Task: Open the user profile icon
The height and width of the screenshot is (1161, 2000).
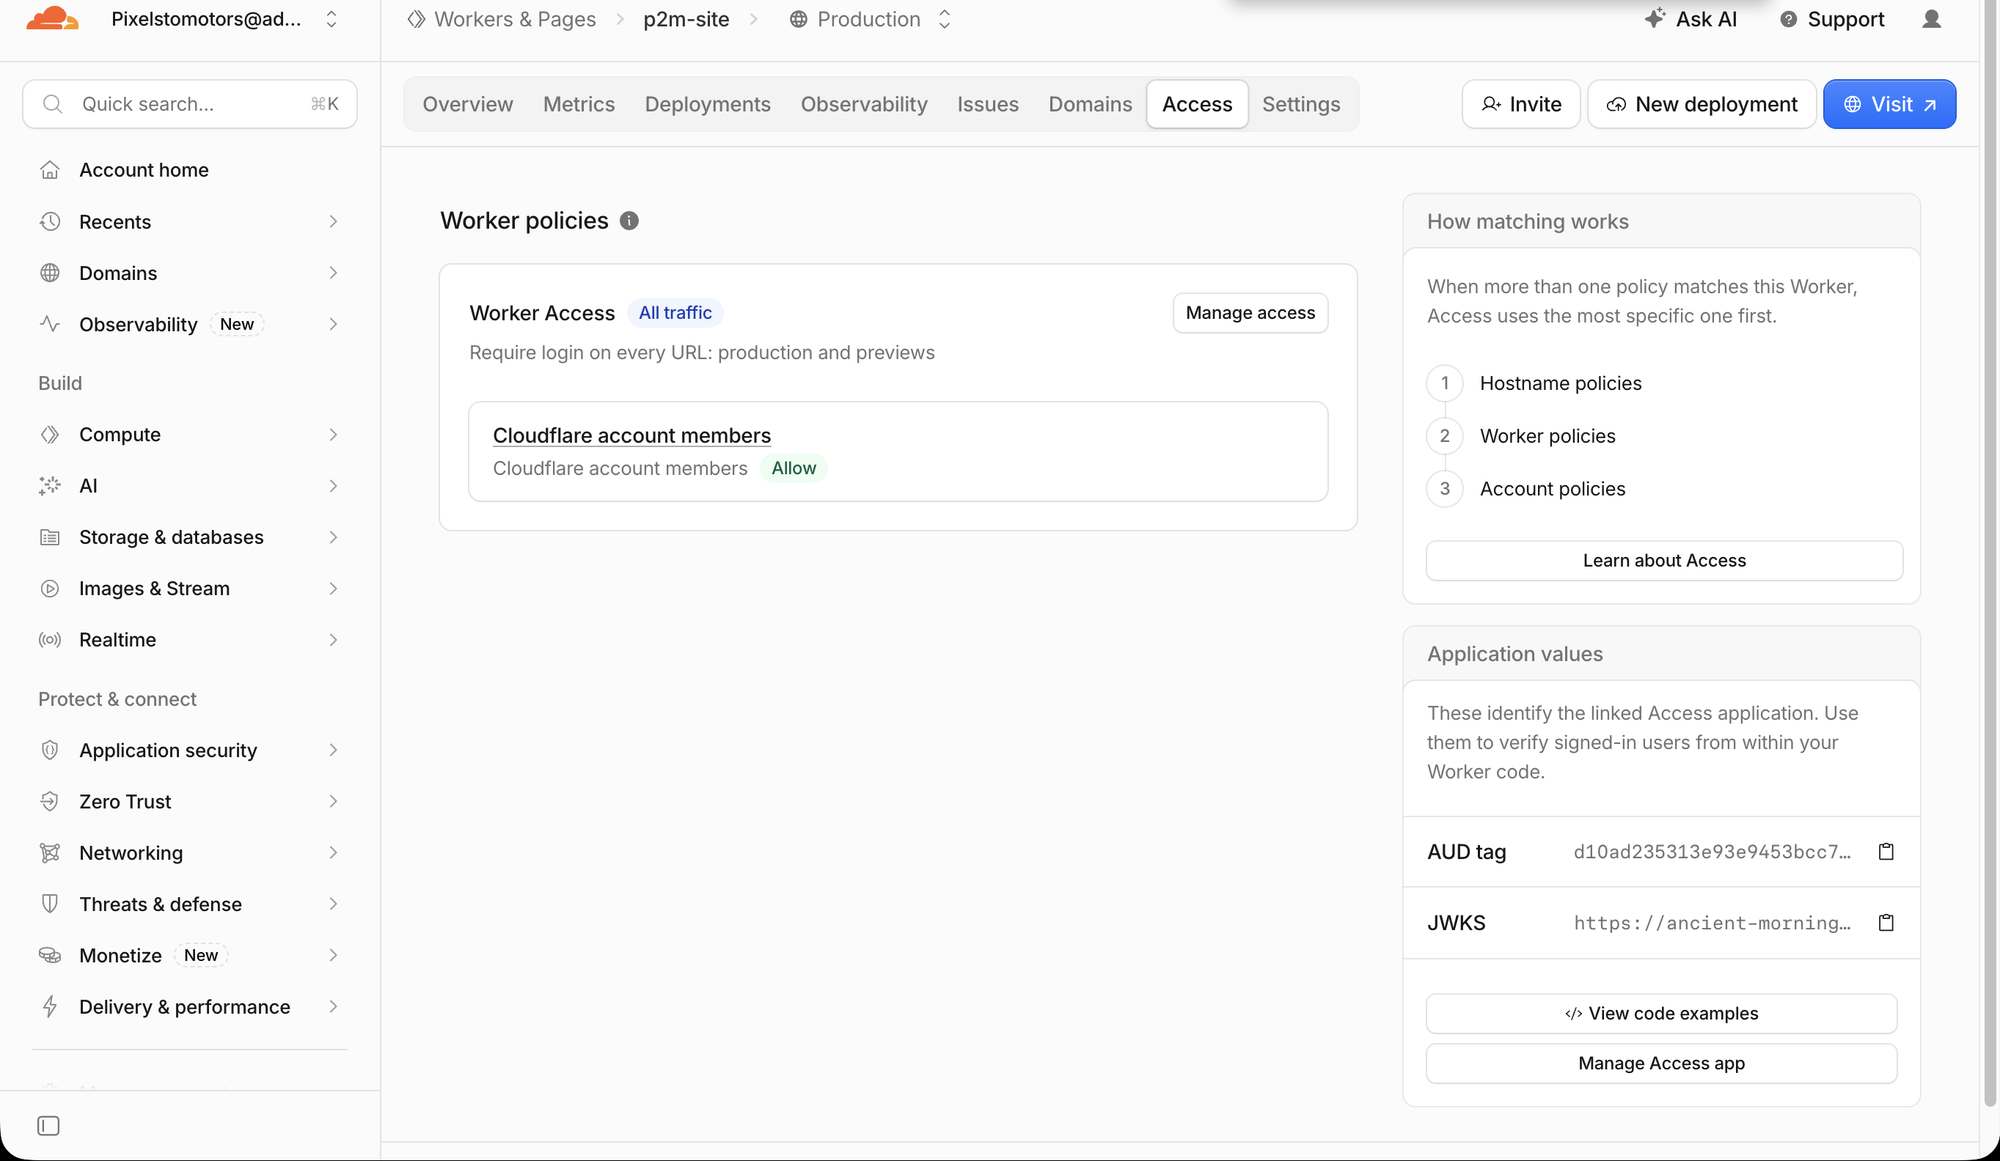Action: (x=1932, y=19)
